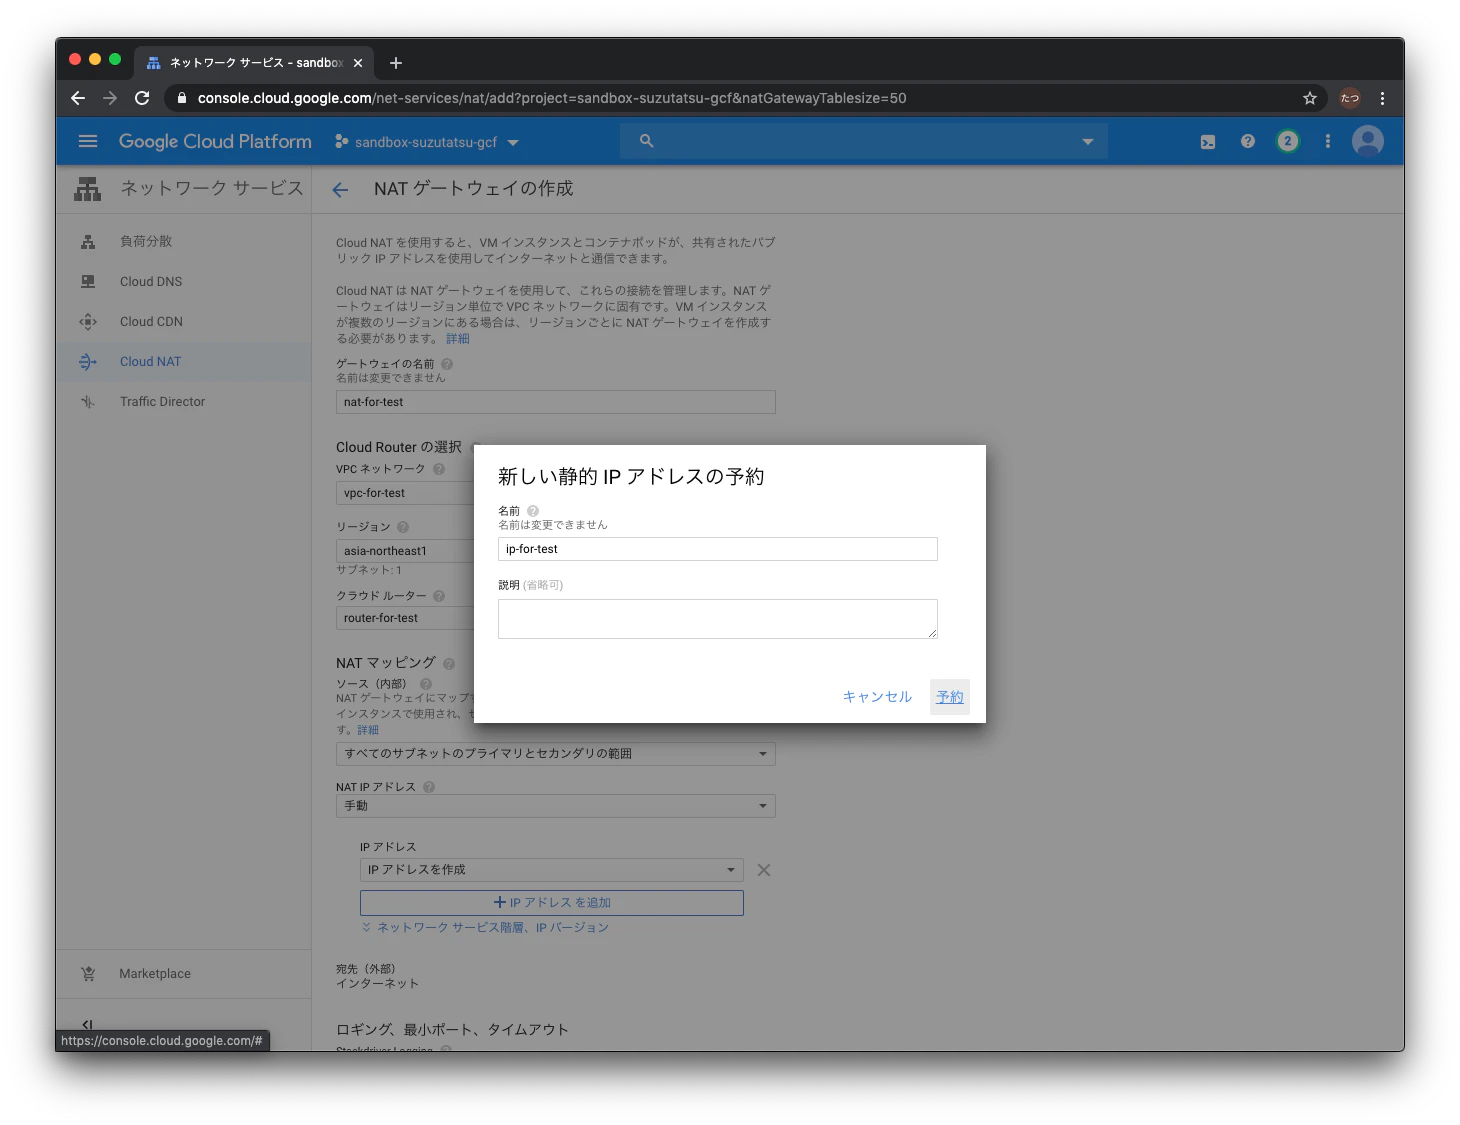Open the 詳細 link in description
Viewport: 1460px width, 1125px height.
point(458,339)
